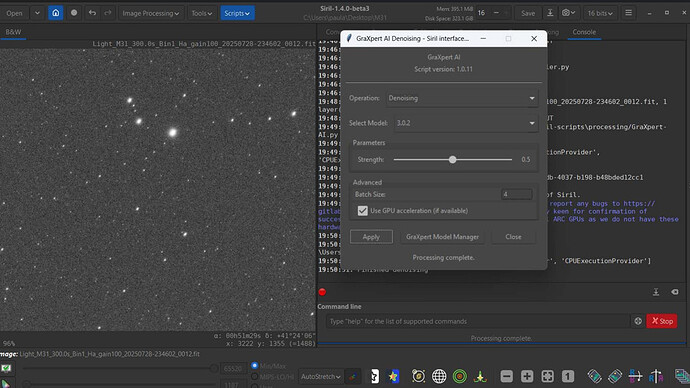Open the AutoStretch display mode dropdown
This screenshot has width=690, height=388.
coord(321,377)
